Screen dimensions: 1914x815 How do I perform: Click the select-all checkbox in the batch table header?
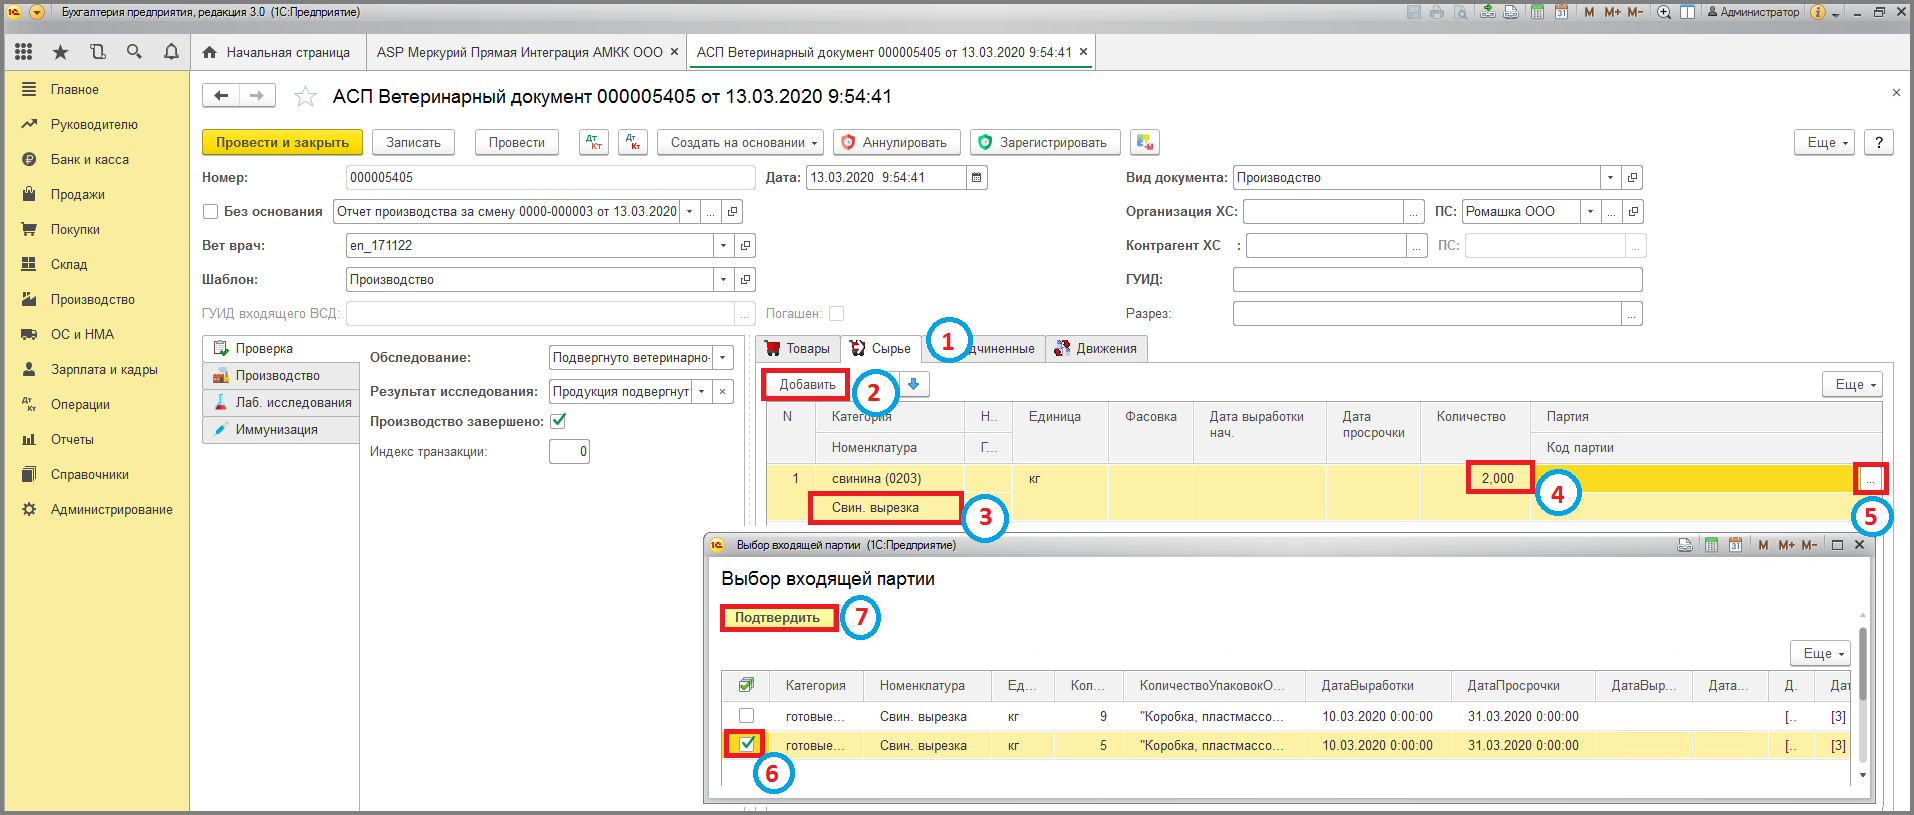[746, 685]
